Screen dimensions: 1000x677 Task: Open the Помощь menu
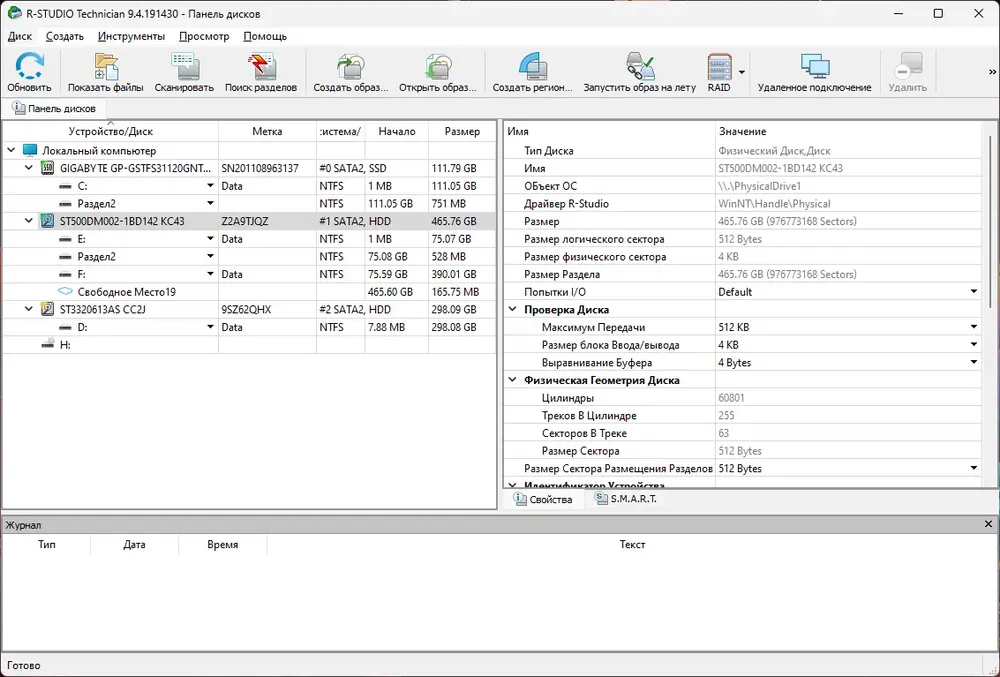tap(265, 36)
